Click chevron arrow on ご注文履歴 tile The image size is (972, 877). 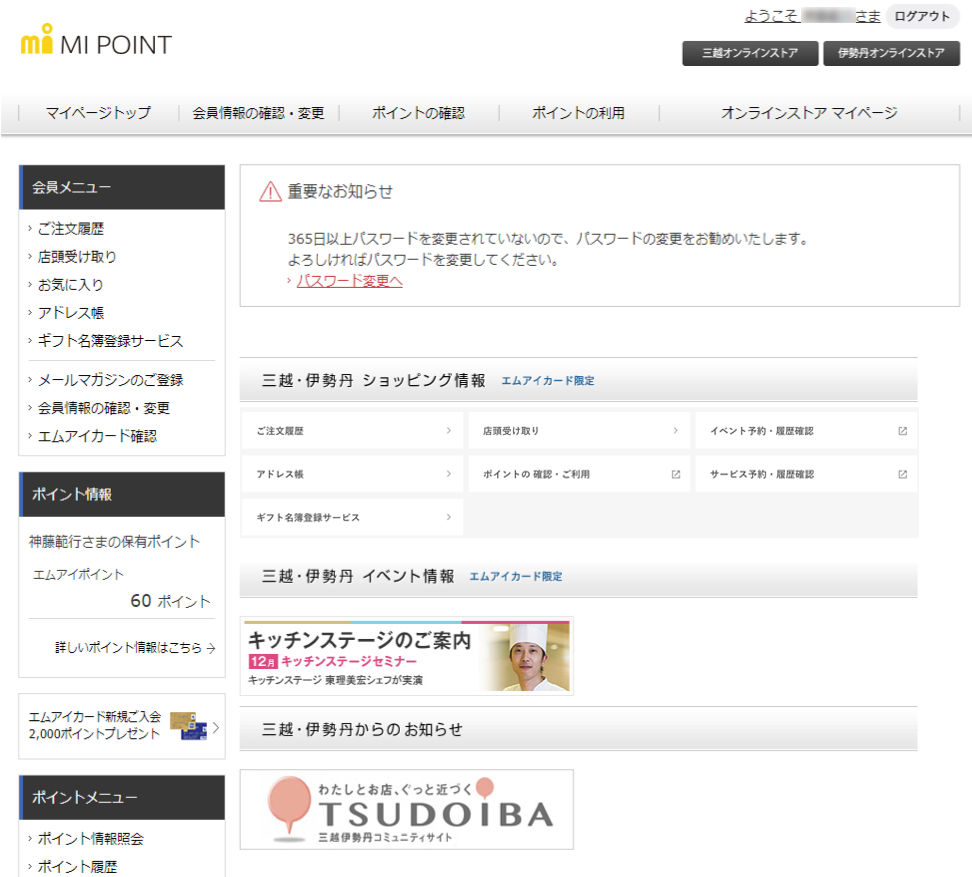click(449, 431)
